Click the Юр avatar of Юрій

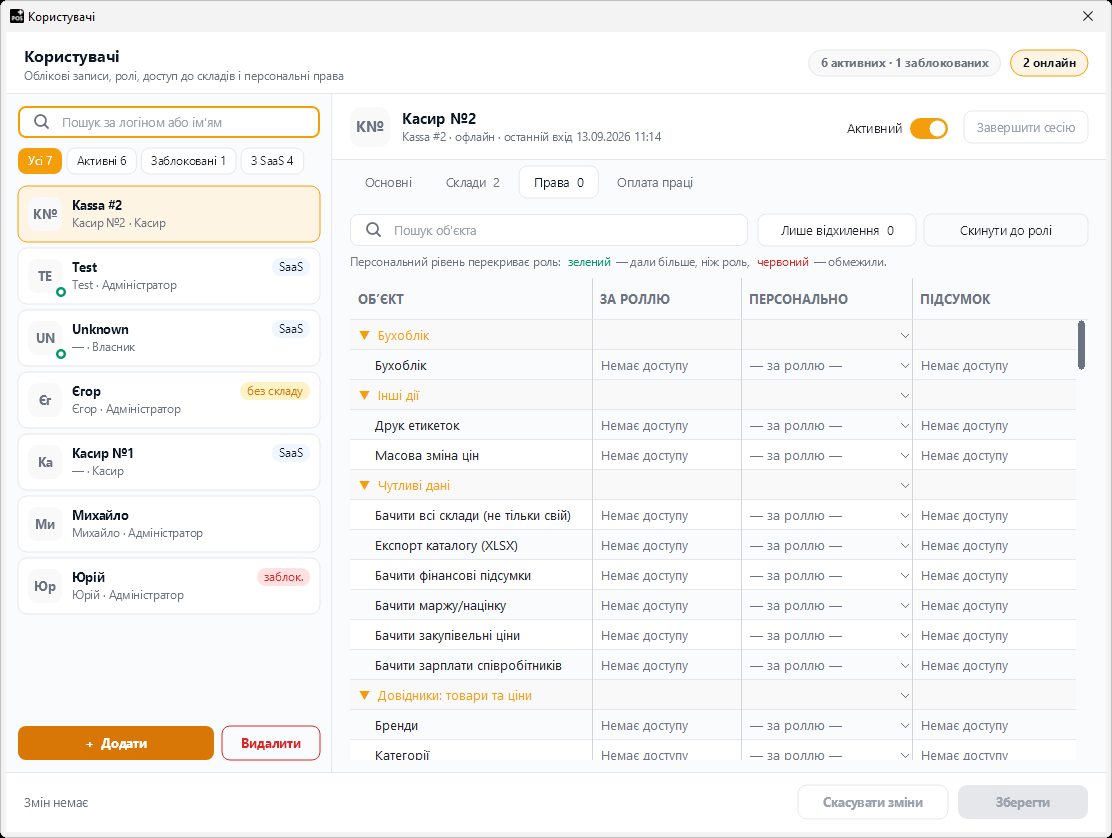pyautogui.click(x=45, y=586)
